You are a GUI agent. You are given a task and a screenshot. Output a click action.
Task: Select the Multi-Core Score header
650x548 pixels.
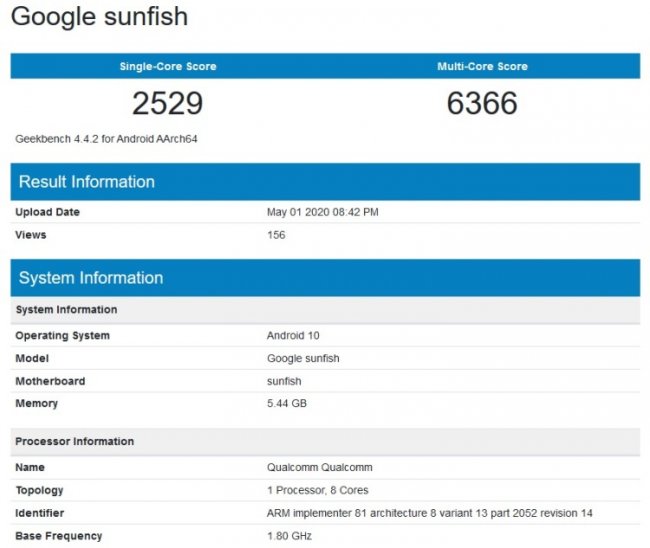click(482, 67)
